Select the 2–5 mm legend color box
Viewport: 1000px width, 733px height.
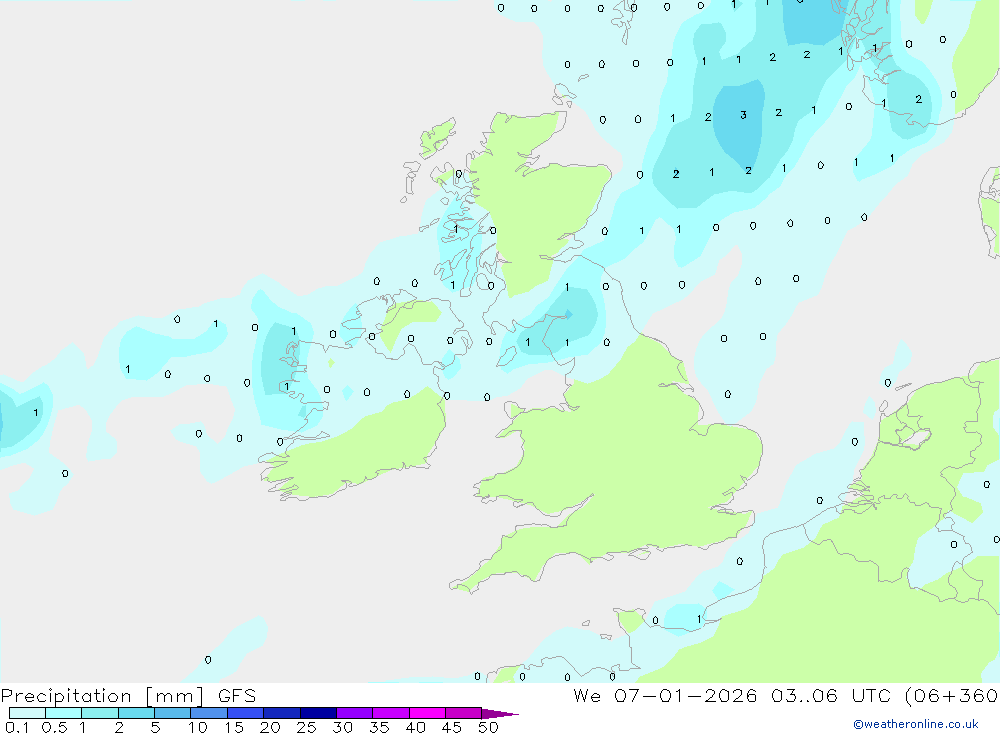[x=136, y=713]
